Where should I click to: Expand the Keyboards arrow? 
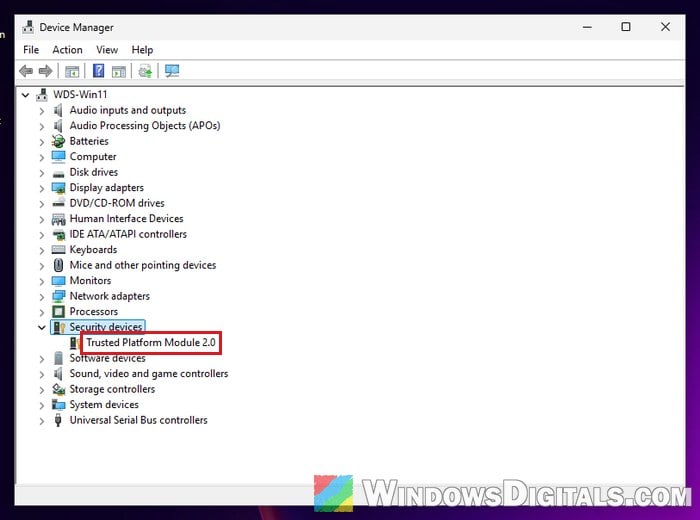click(42, 250)
